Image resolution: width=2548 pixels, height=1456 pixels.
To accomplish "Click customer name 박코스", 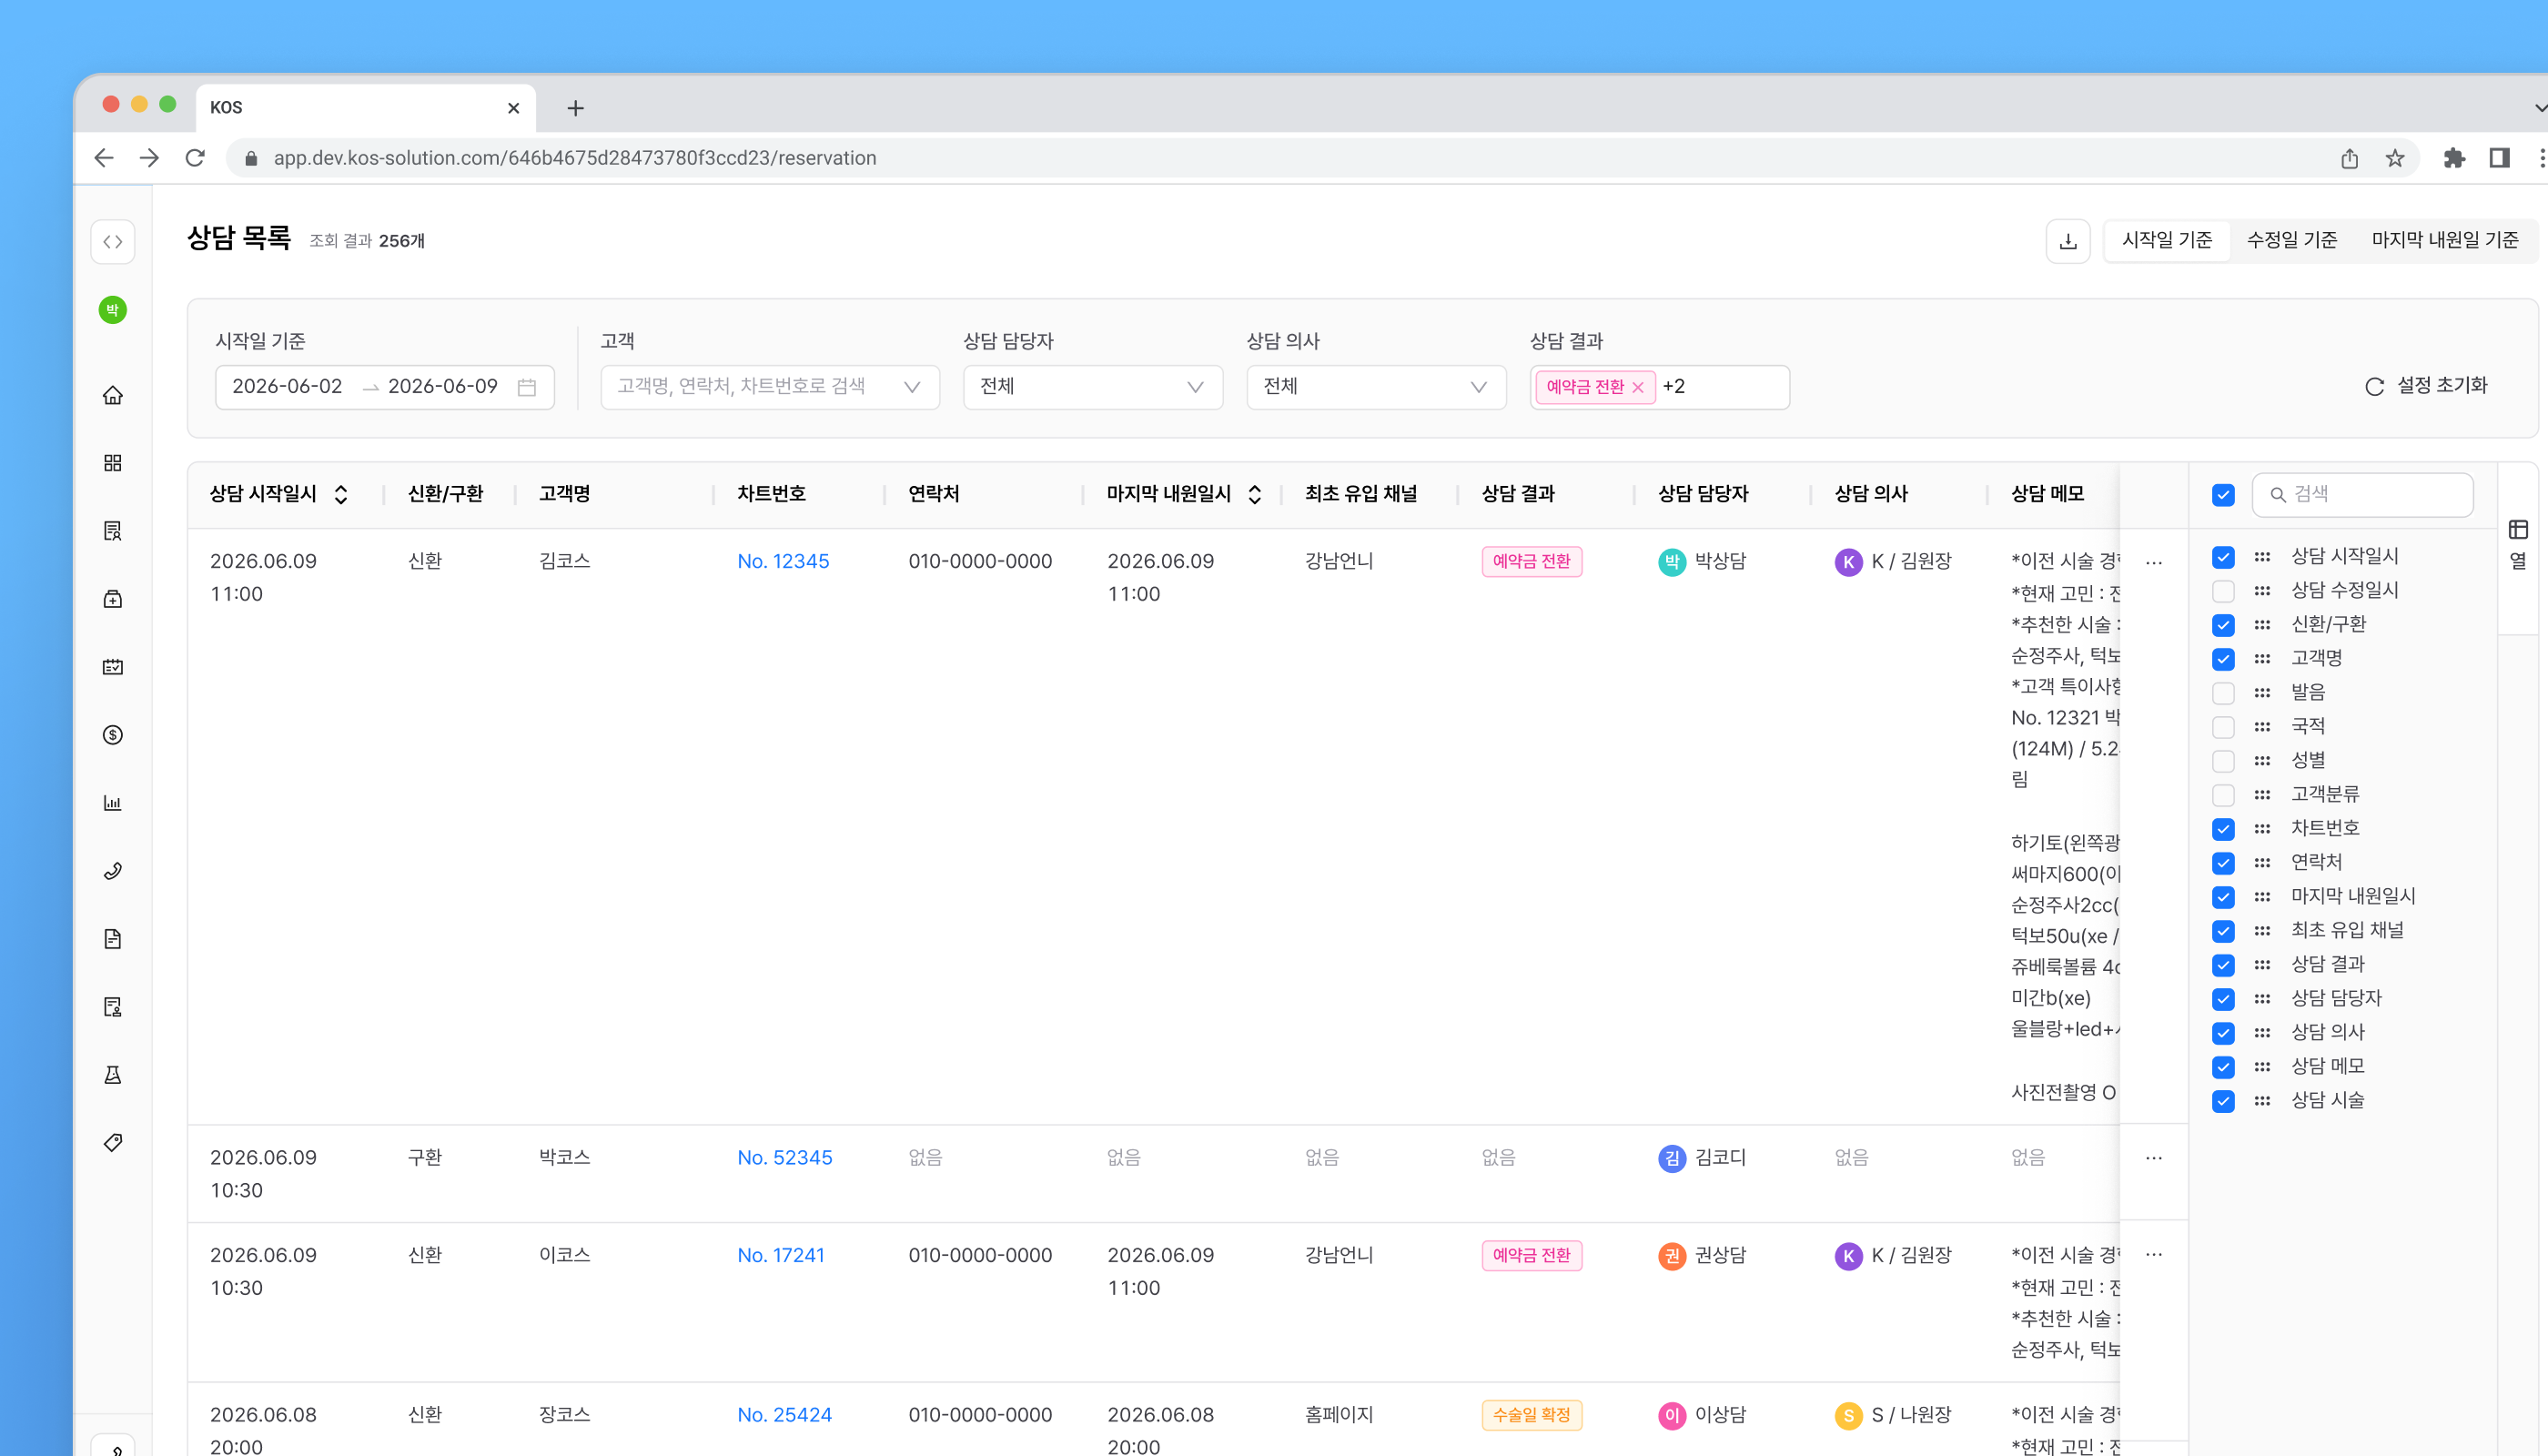I will (x=565, y=1158).
